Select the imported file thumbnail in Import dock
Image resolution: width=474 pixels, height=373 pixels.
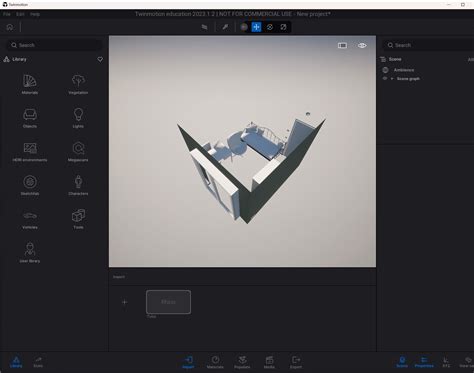pyautogui.click(x=168, y=302)
